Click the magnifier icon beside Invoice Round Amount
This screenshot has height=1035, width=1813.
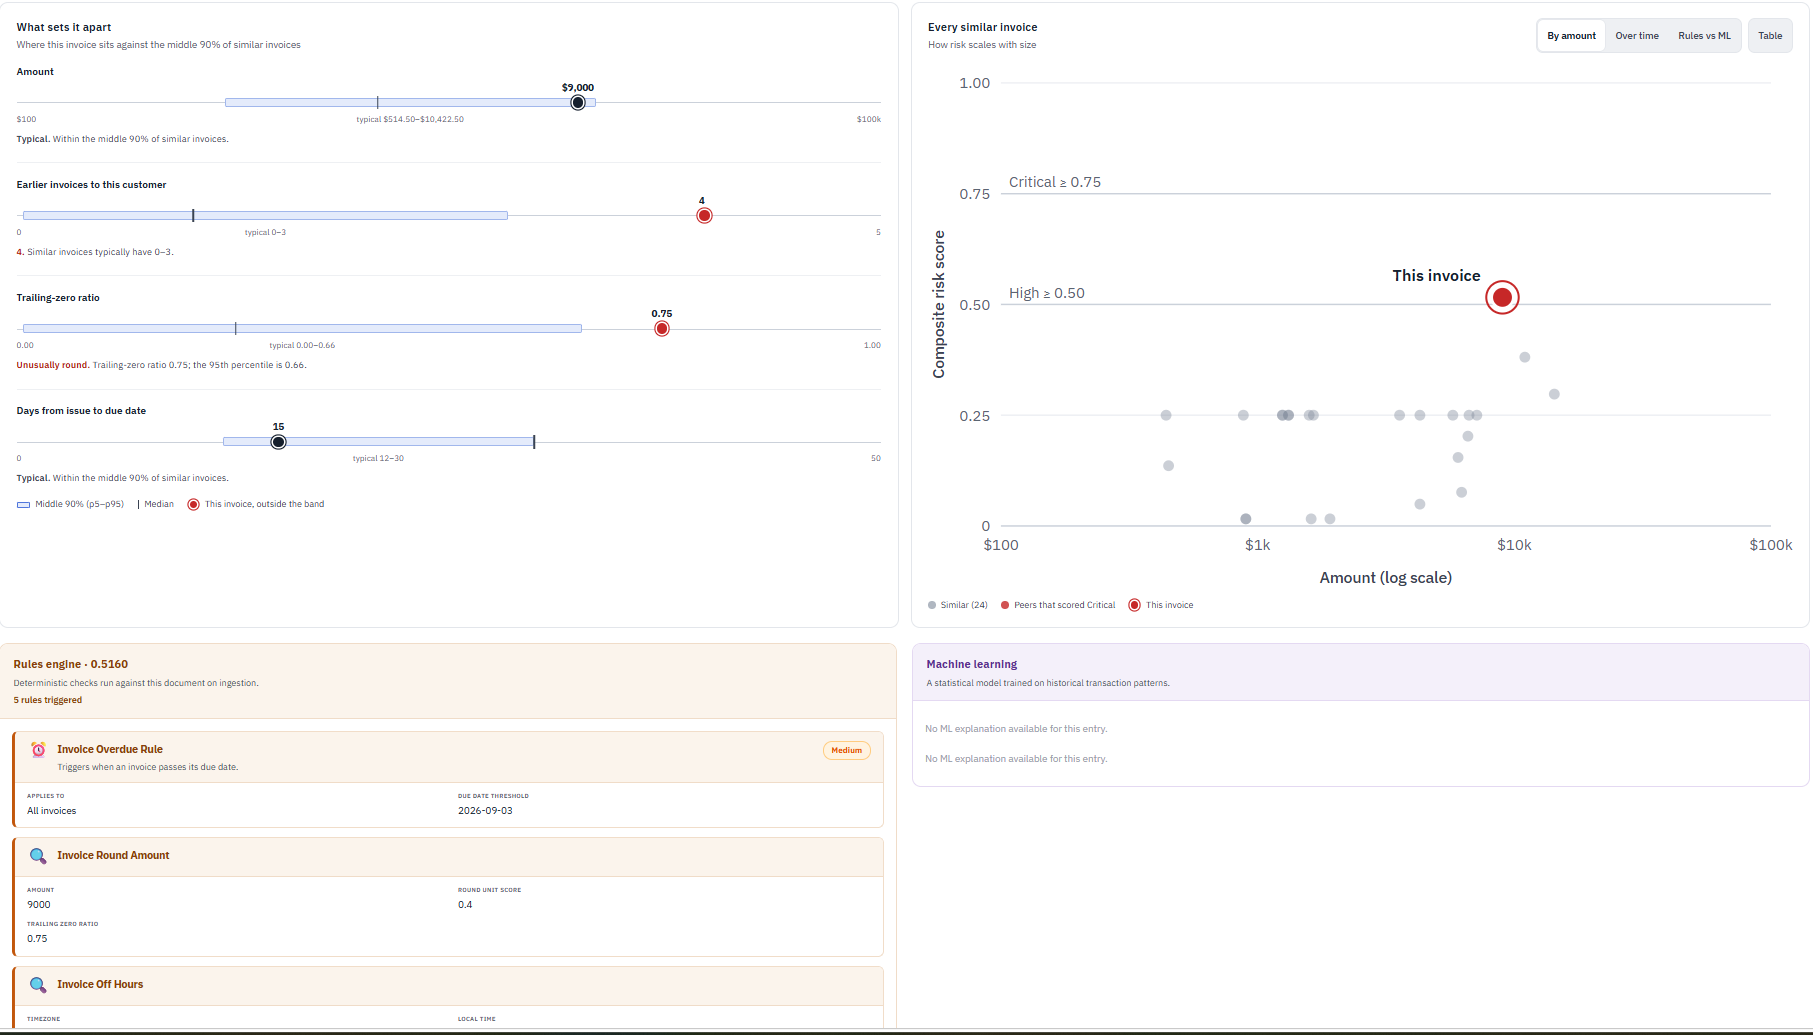38,856
